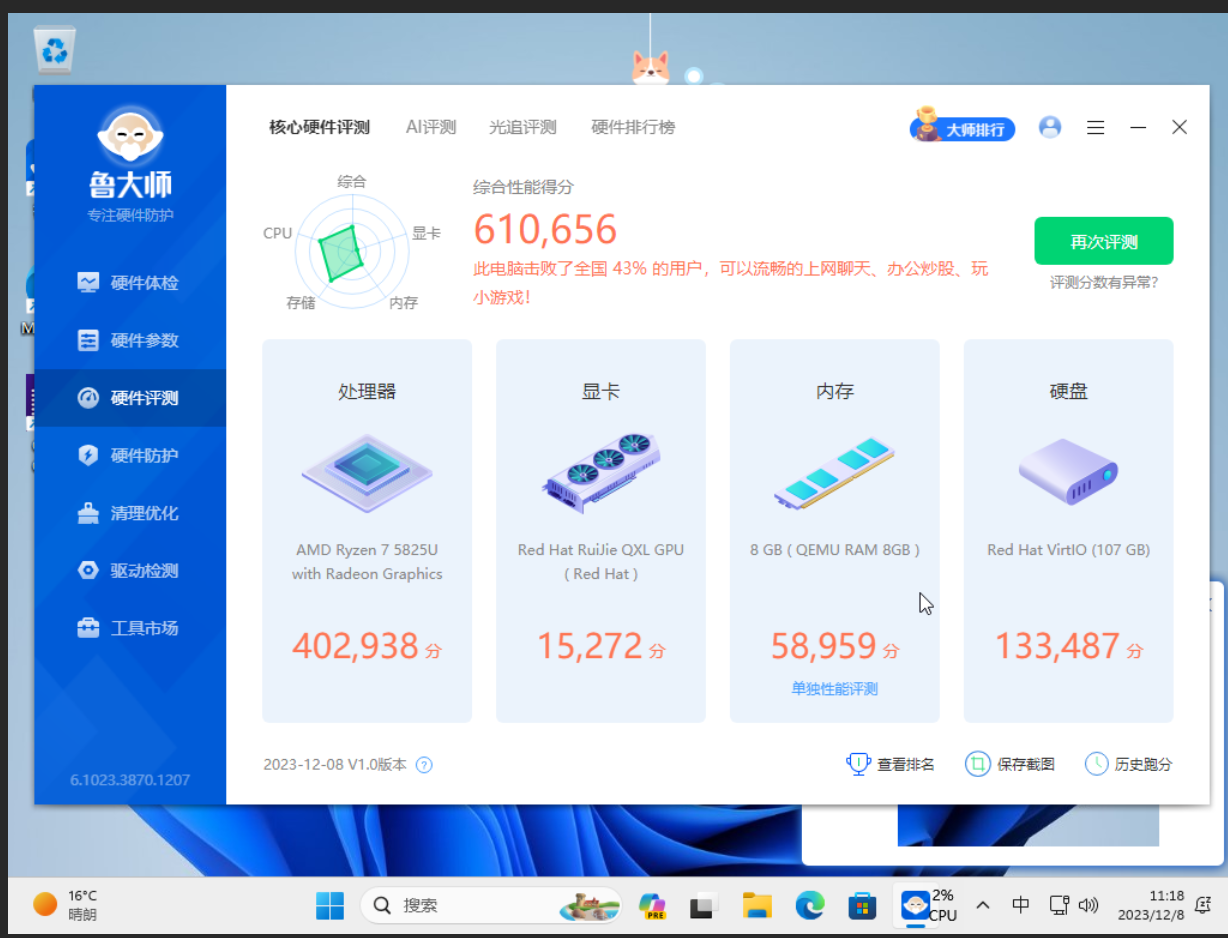Open the Recycle Bin on desktop

coord(55,50)
